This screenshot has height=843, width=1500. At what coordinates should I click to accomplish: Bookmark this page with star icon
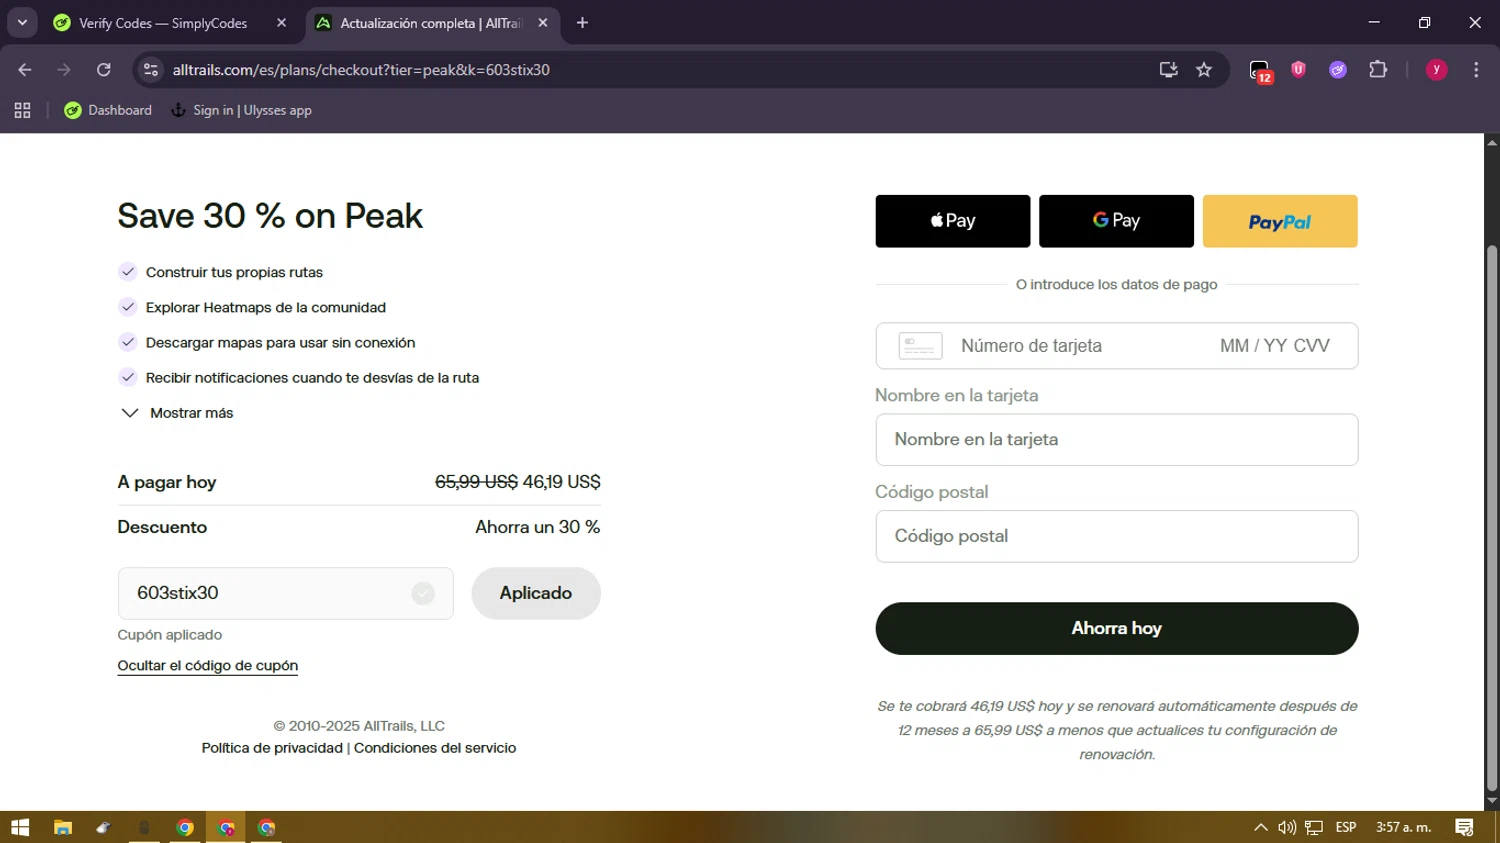(1204, 70)
